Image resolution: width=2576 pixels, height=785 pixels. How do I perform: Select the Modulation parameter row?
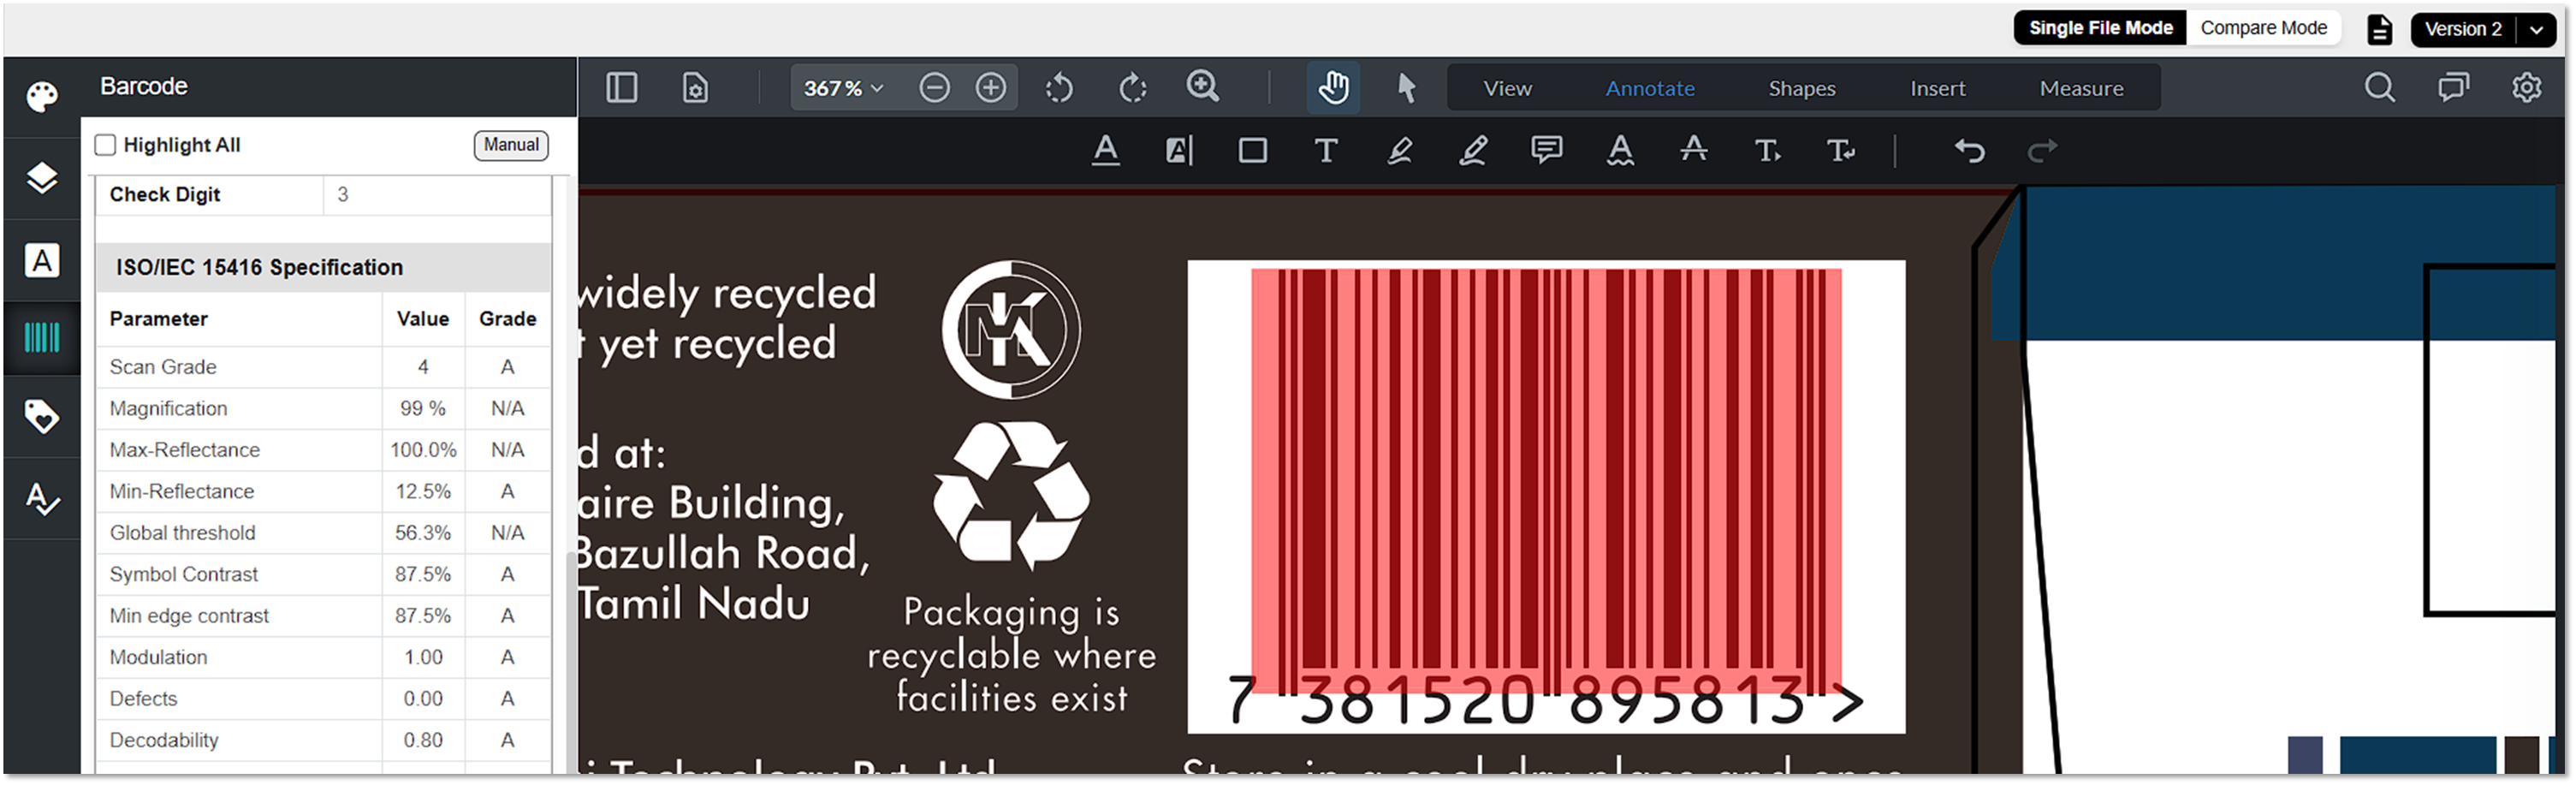click(x=324, y=657)
